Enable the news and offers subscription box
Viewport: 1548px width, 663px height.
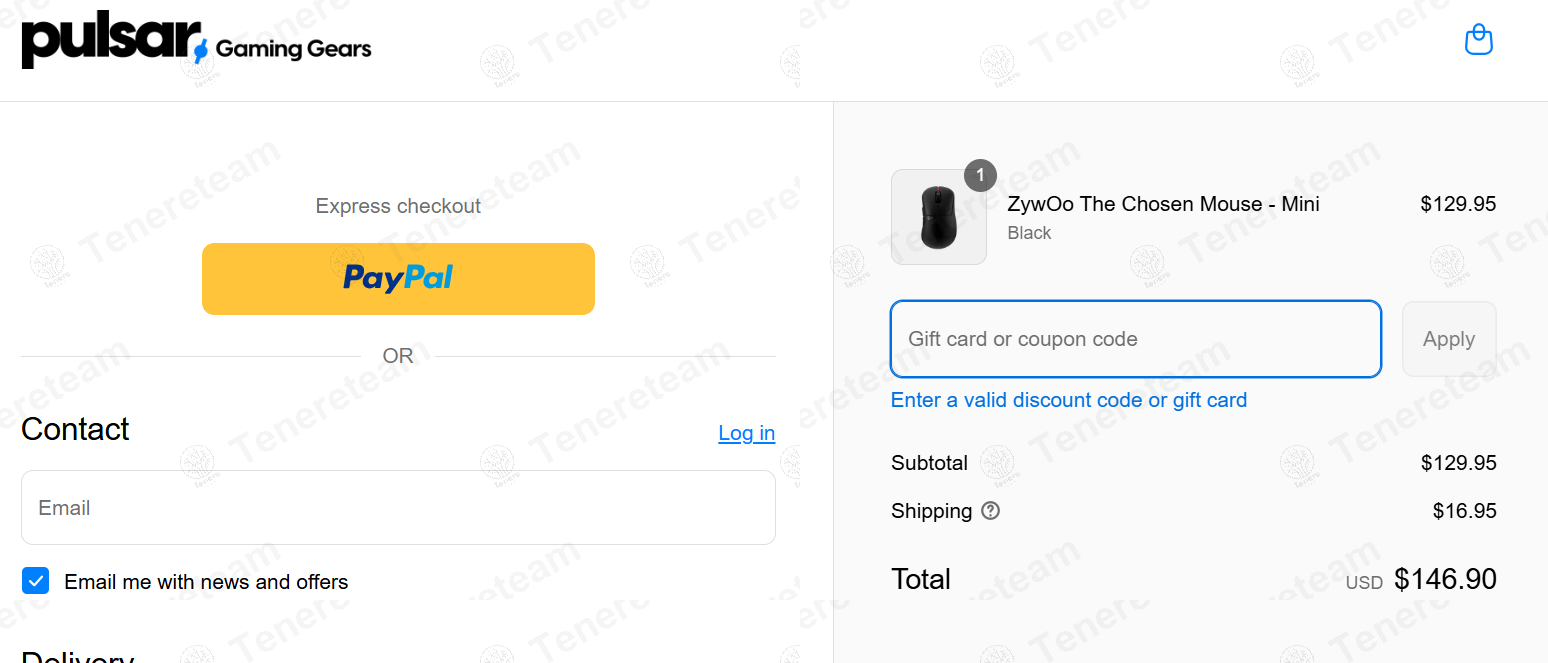point(35,580)
